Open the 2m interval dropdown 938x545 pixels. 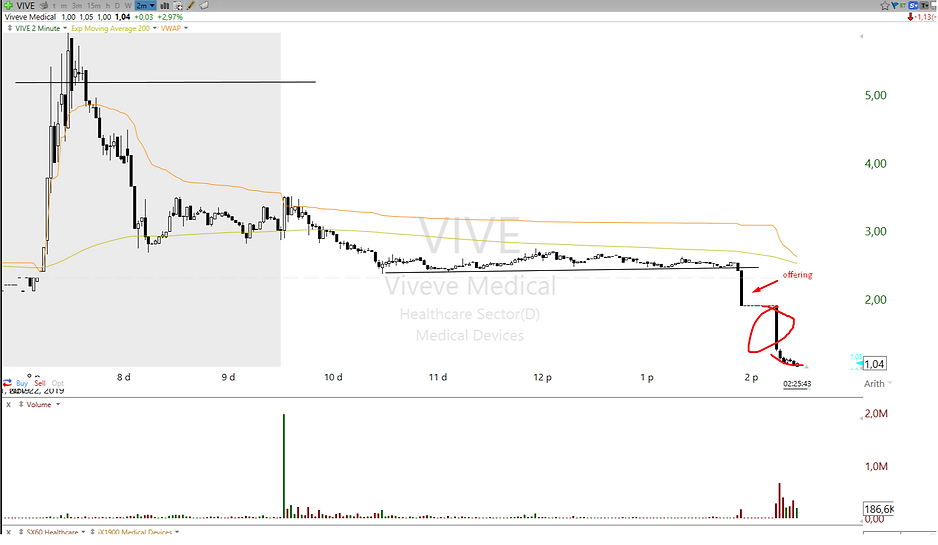coord(145,6)
